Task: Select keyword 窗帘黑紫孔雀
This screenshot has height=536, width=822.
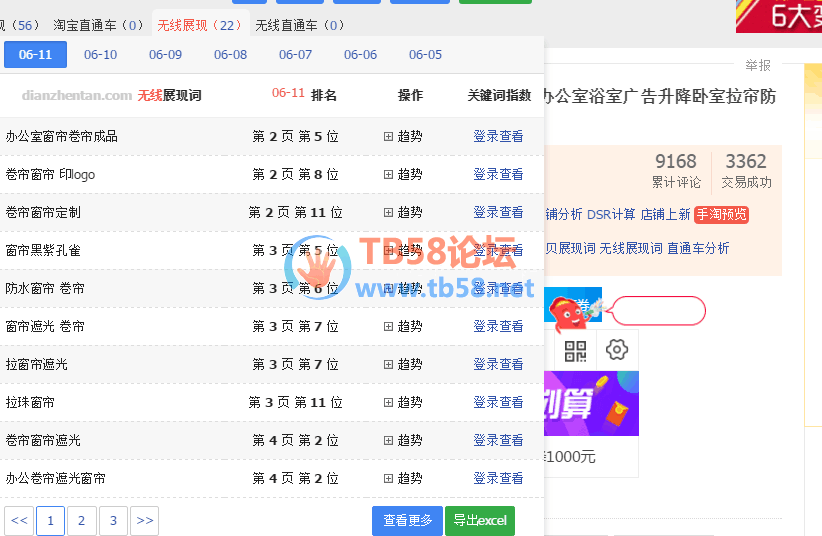Action: pyautogui.click(x=43, y=250)
